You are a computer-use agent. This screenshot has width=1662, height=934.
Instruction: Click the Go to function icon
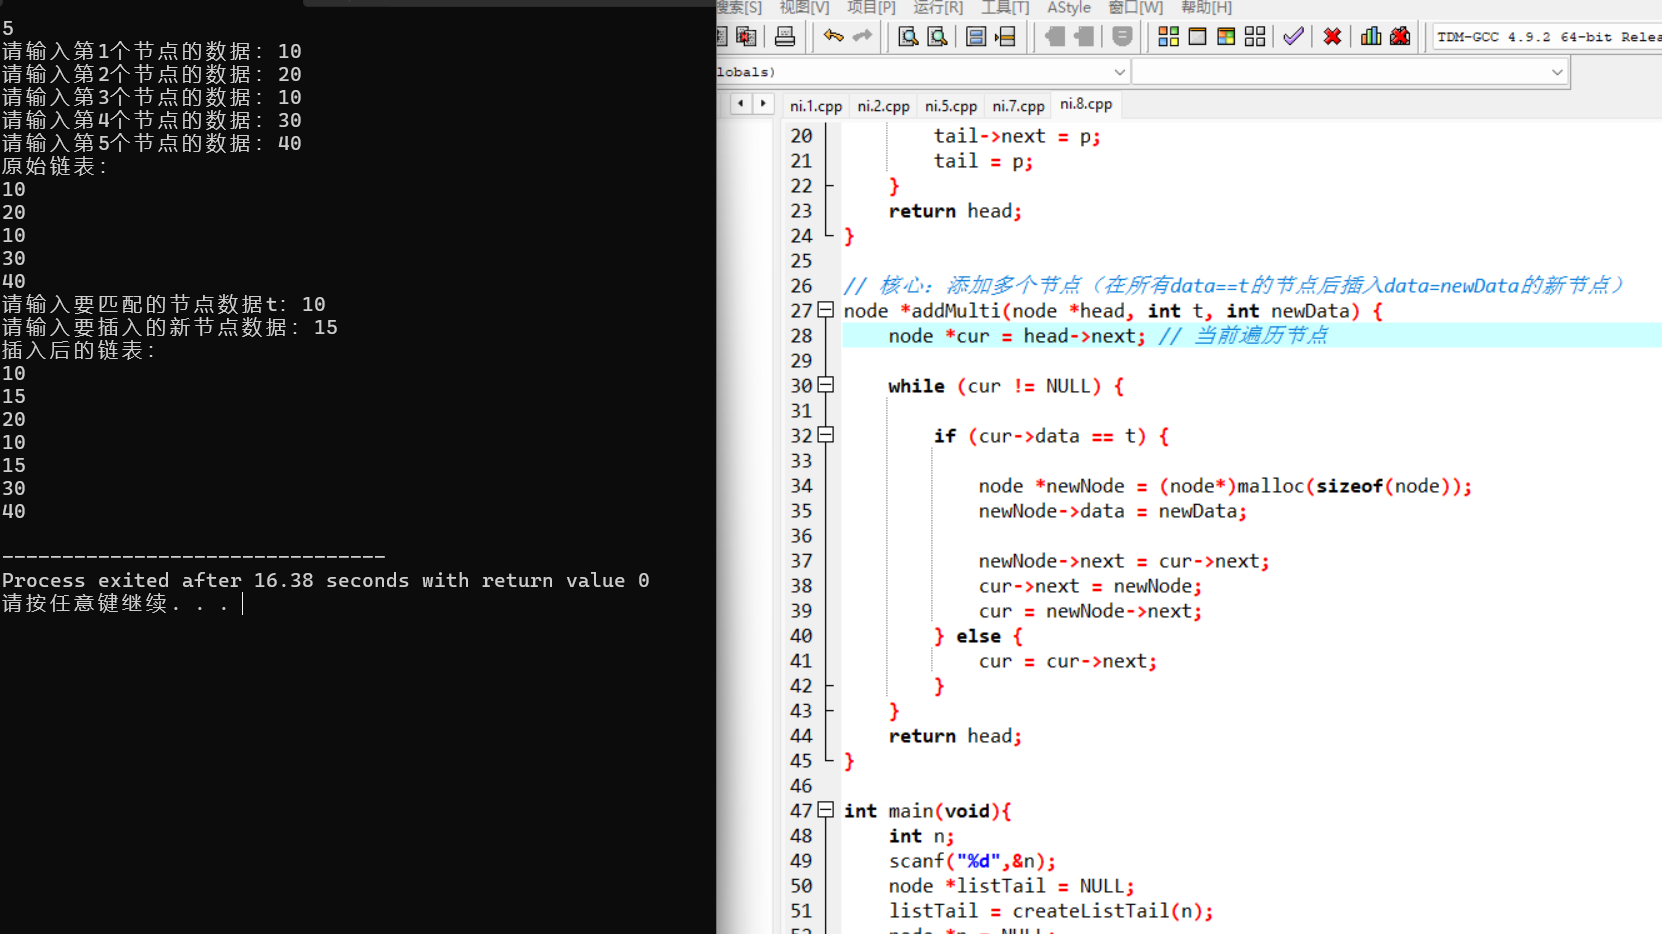coord(976,37)
